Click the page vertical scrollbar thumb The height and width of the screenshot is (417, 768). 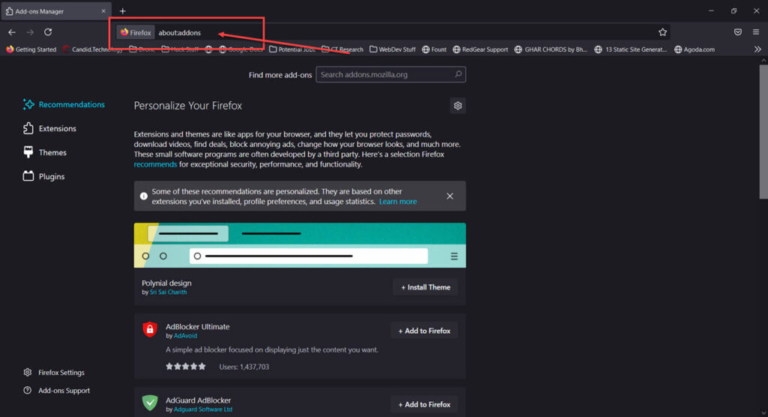click(763, 132)
